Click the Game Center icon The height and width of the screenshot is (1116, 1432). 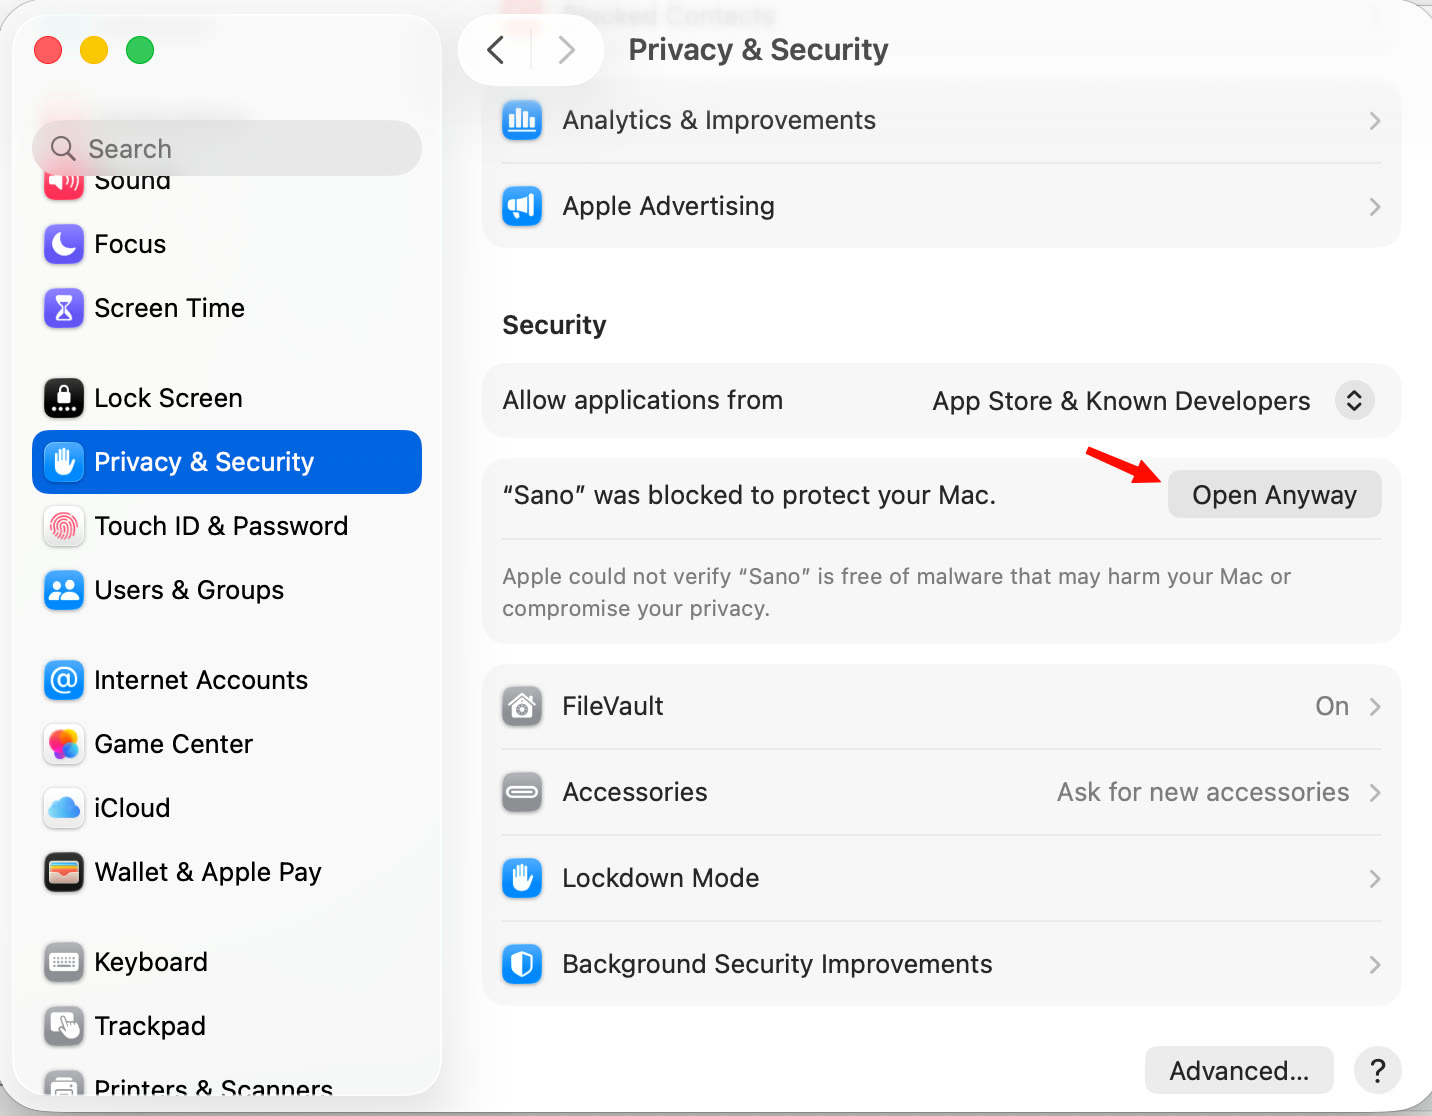(x=64, y=744)
